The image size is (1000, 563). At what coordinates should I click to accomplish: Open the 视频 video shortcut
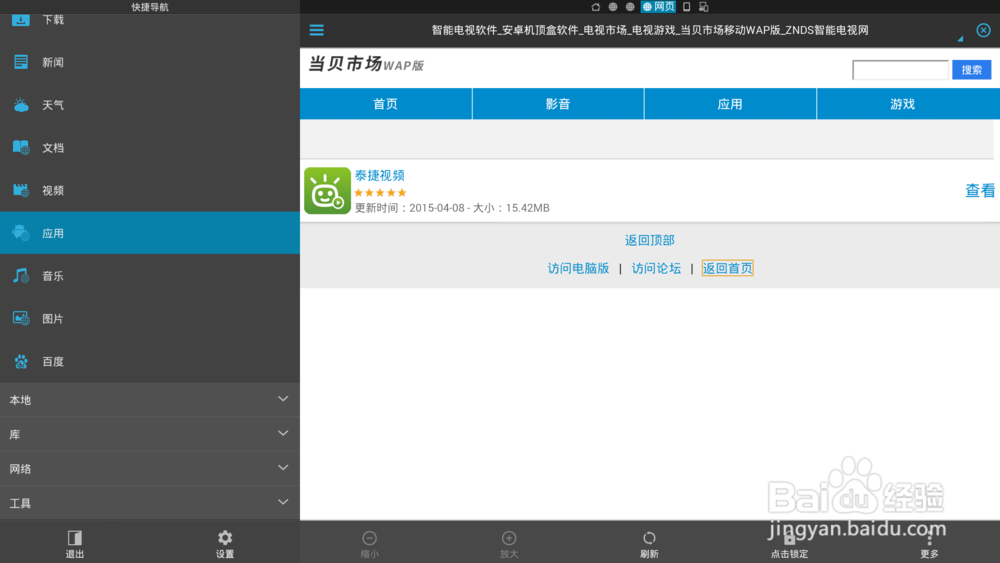click(x=150, y=190)
